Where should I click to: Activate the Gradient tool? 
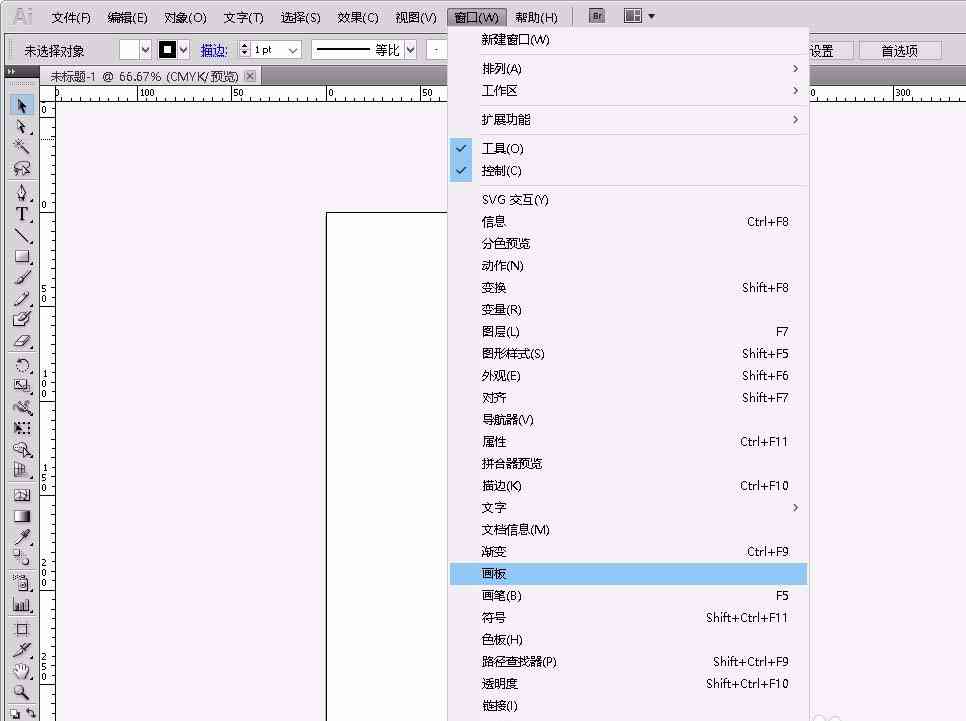pyautogui.click(x=22, y=516)
